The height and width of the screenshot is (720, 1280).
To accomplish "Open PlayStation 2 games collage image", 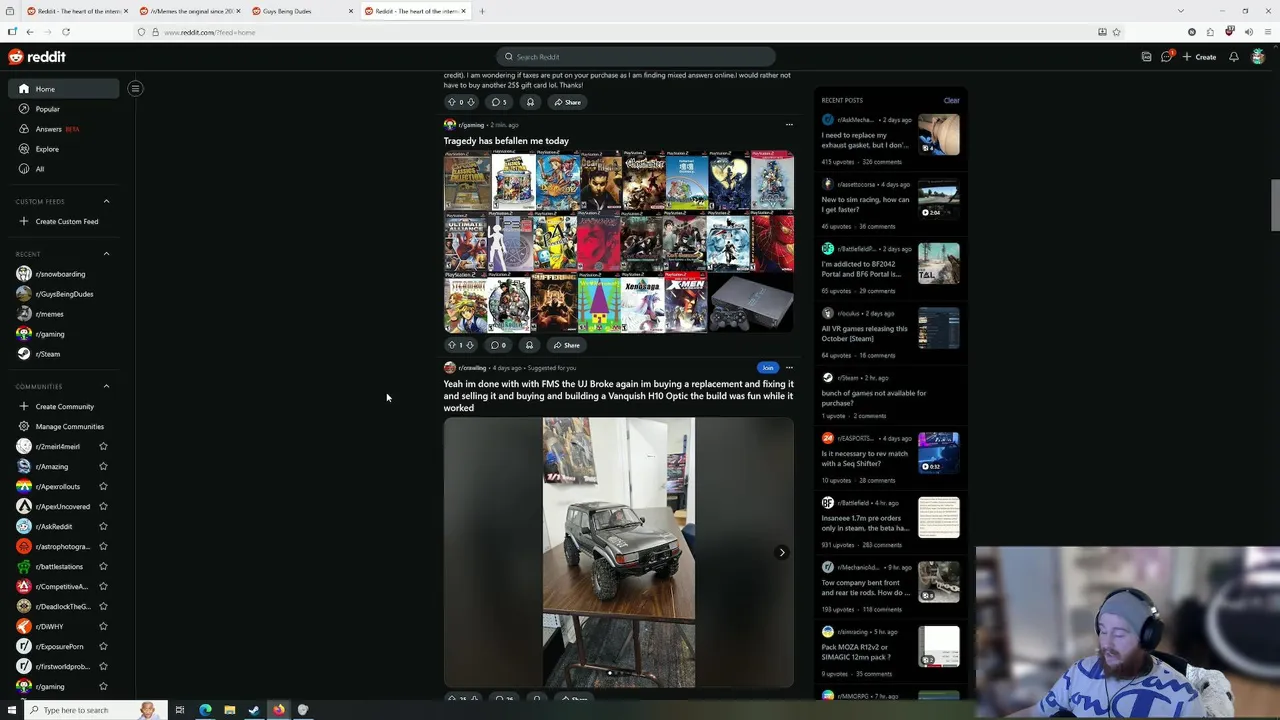I will (619, 241).
